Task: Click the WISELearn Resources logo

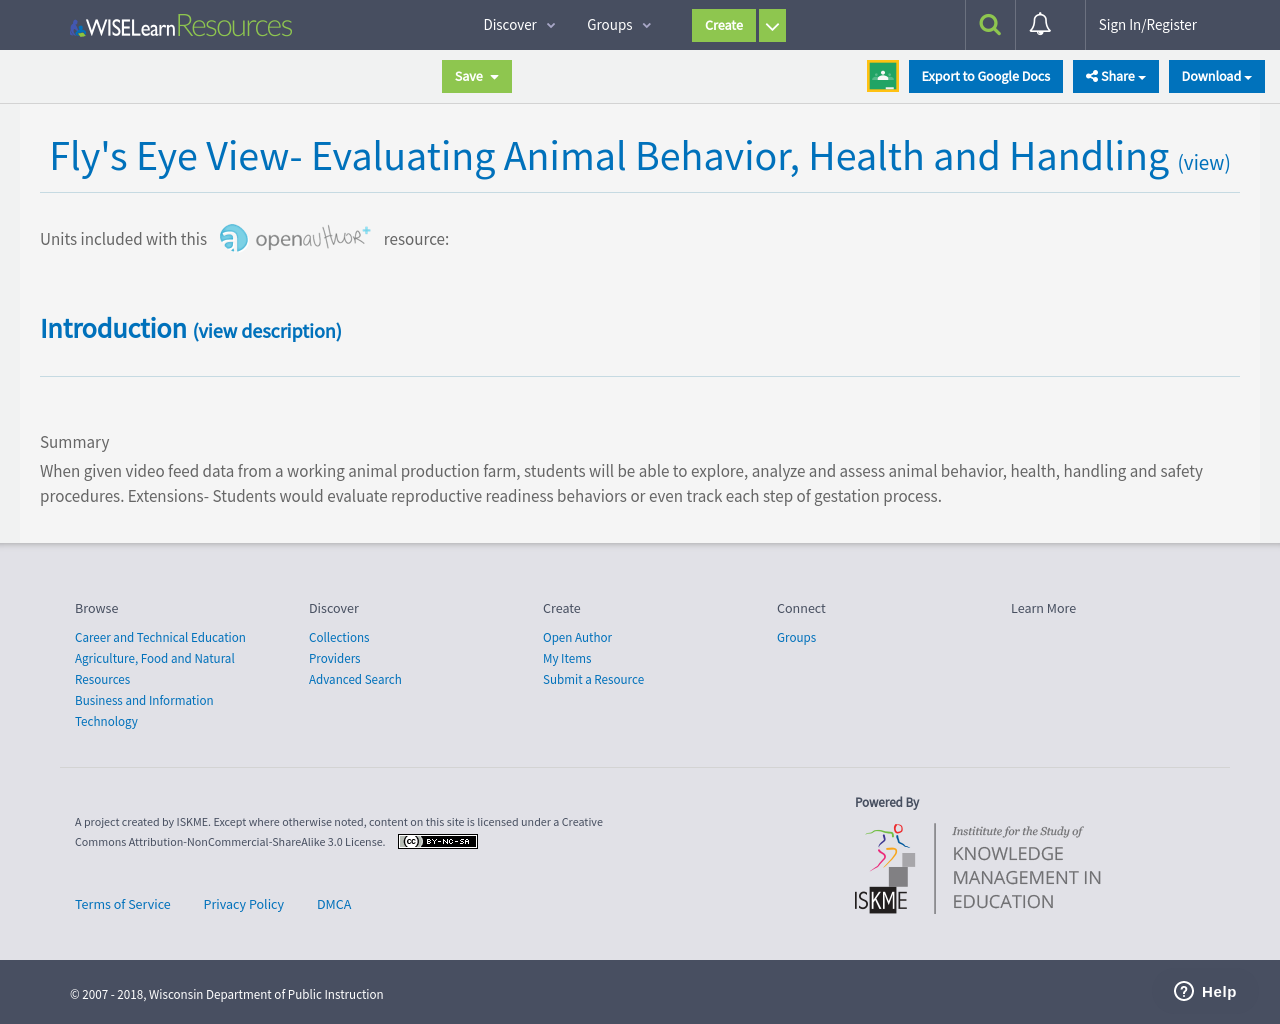Action: point(180,25)
